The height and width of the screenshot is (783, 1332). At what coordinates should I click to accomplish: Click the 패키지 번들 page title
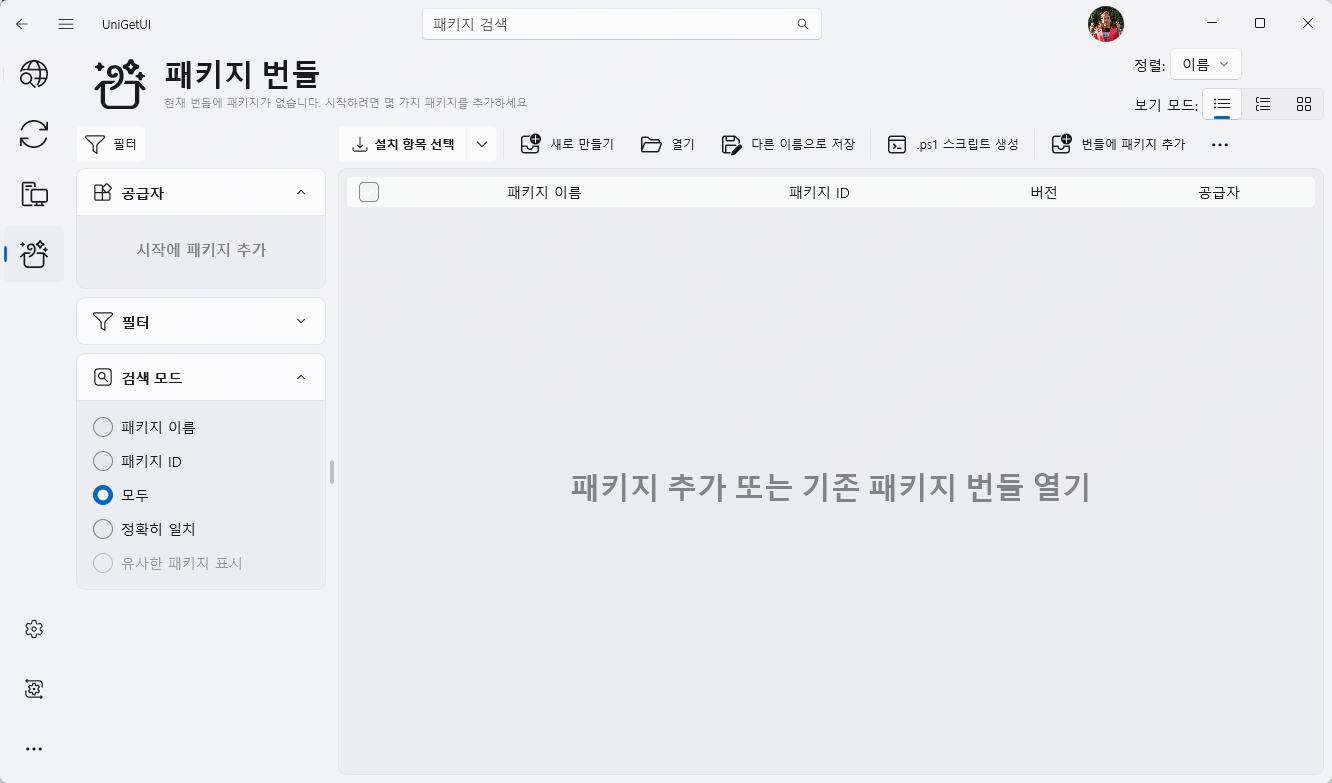click(242, 75)
